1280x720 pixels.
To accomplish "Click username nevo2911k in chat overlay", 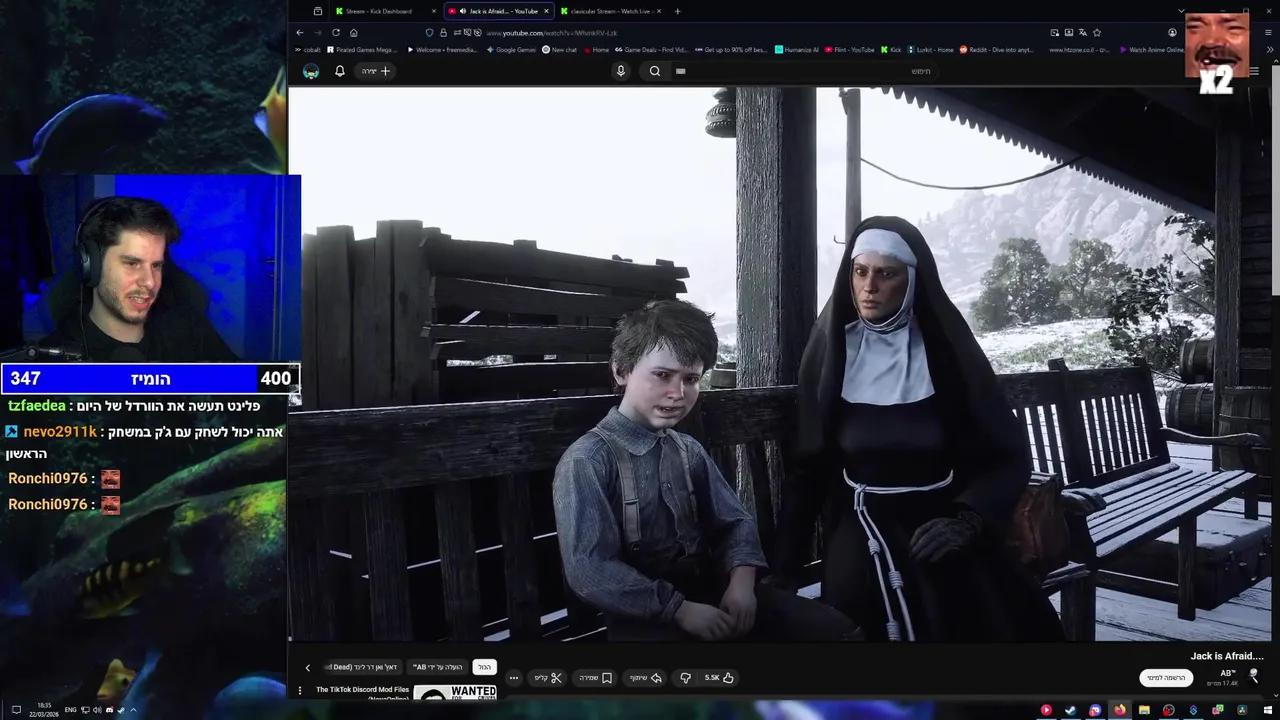I will [x=60, y=432].
